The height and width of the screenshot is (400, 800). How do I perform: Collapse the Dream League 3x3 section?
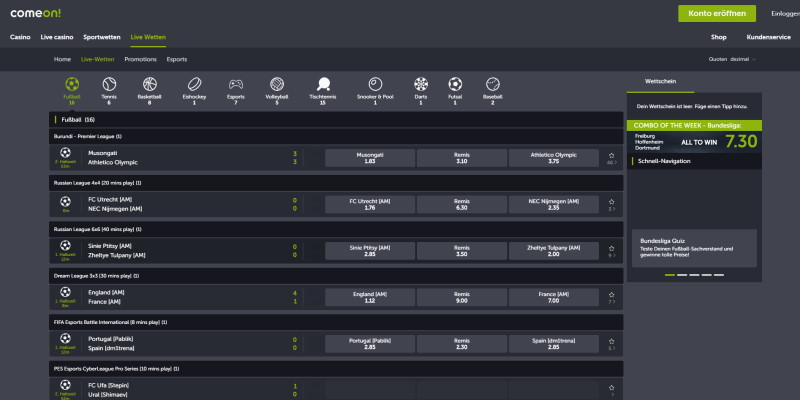pyautogui.click(x=336, y=276)
